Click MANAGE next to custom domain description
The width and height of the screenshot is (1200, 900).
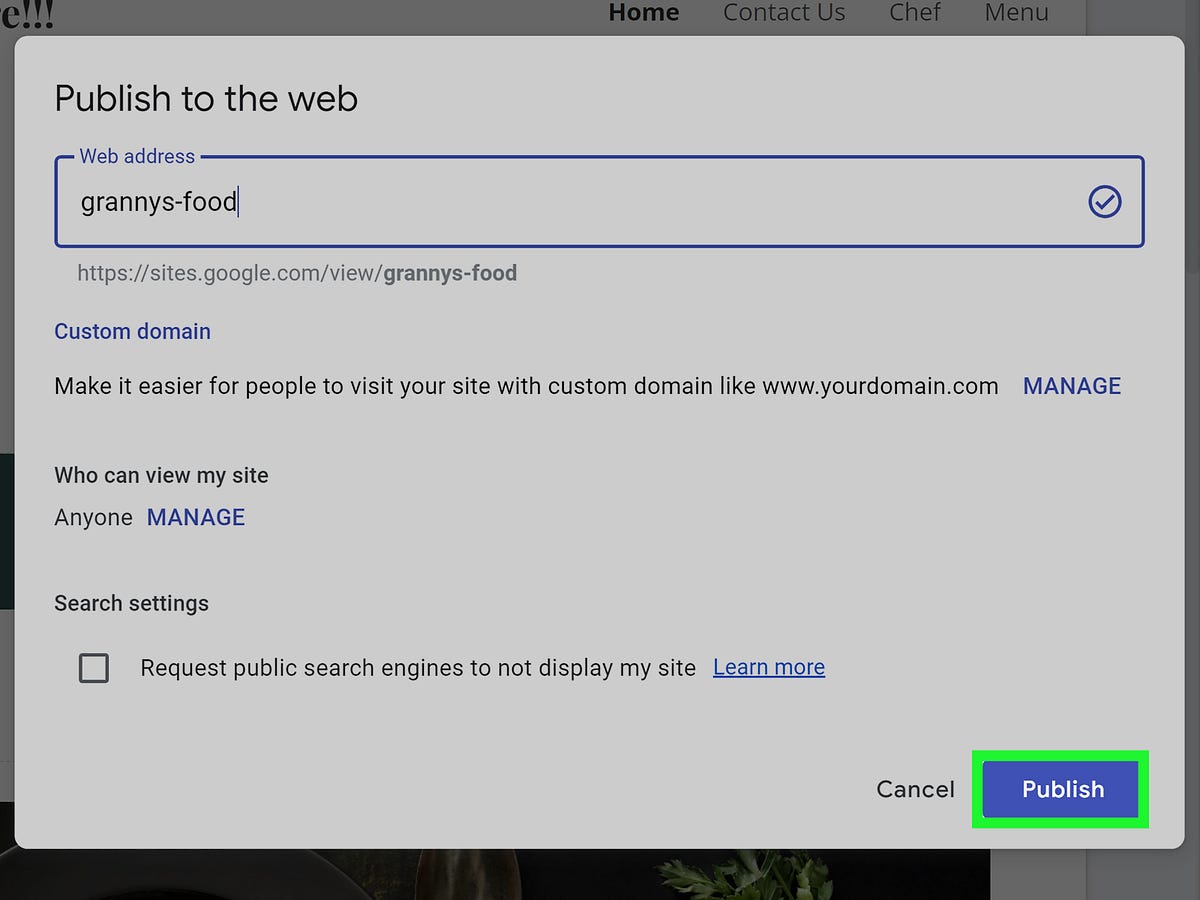1072,386
